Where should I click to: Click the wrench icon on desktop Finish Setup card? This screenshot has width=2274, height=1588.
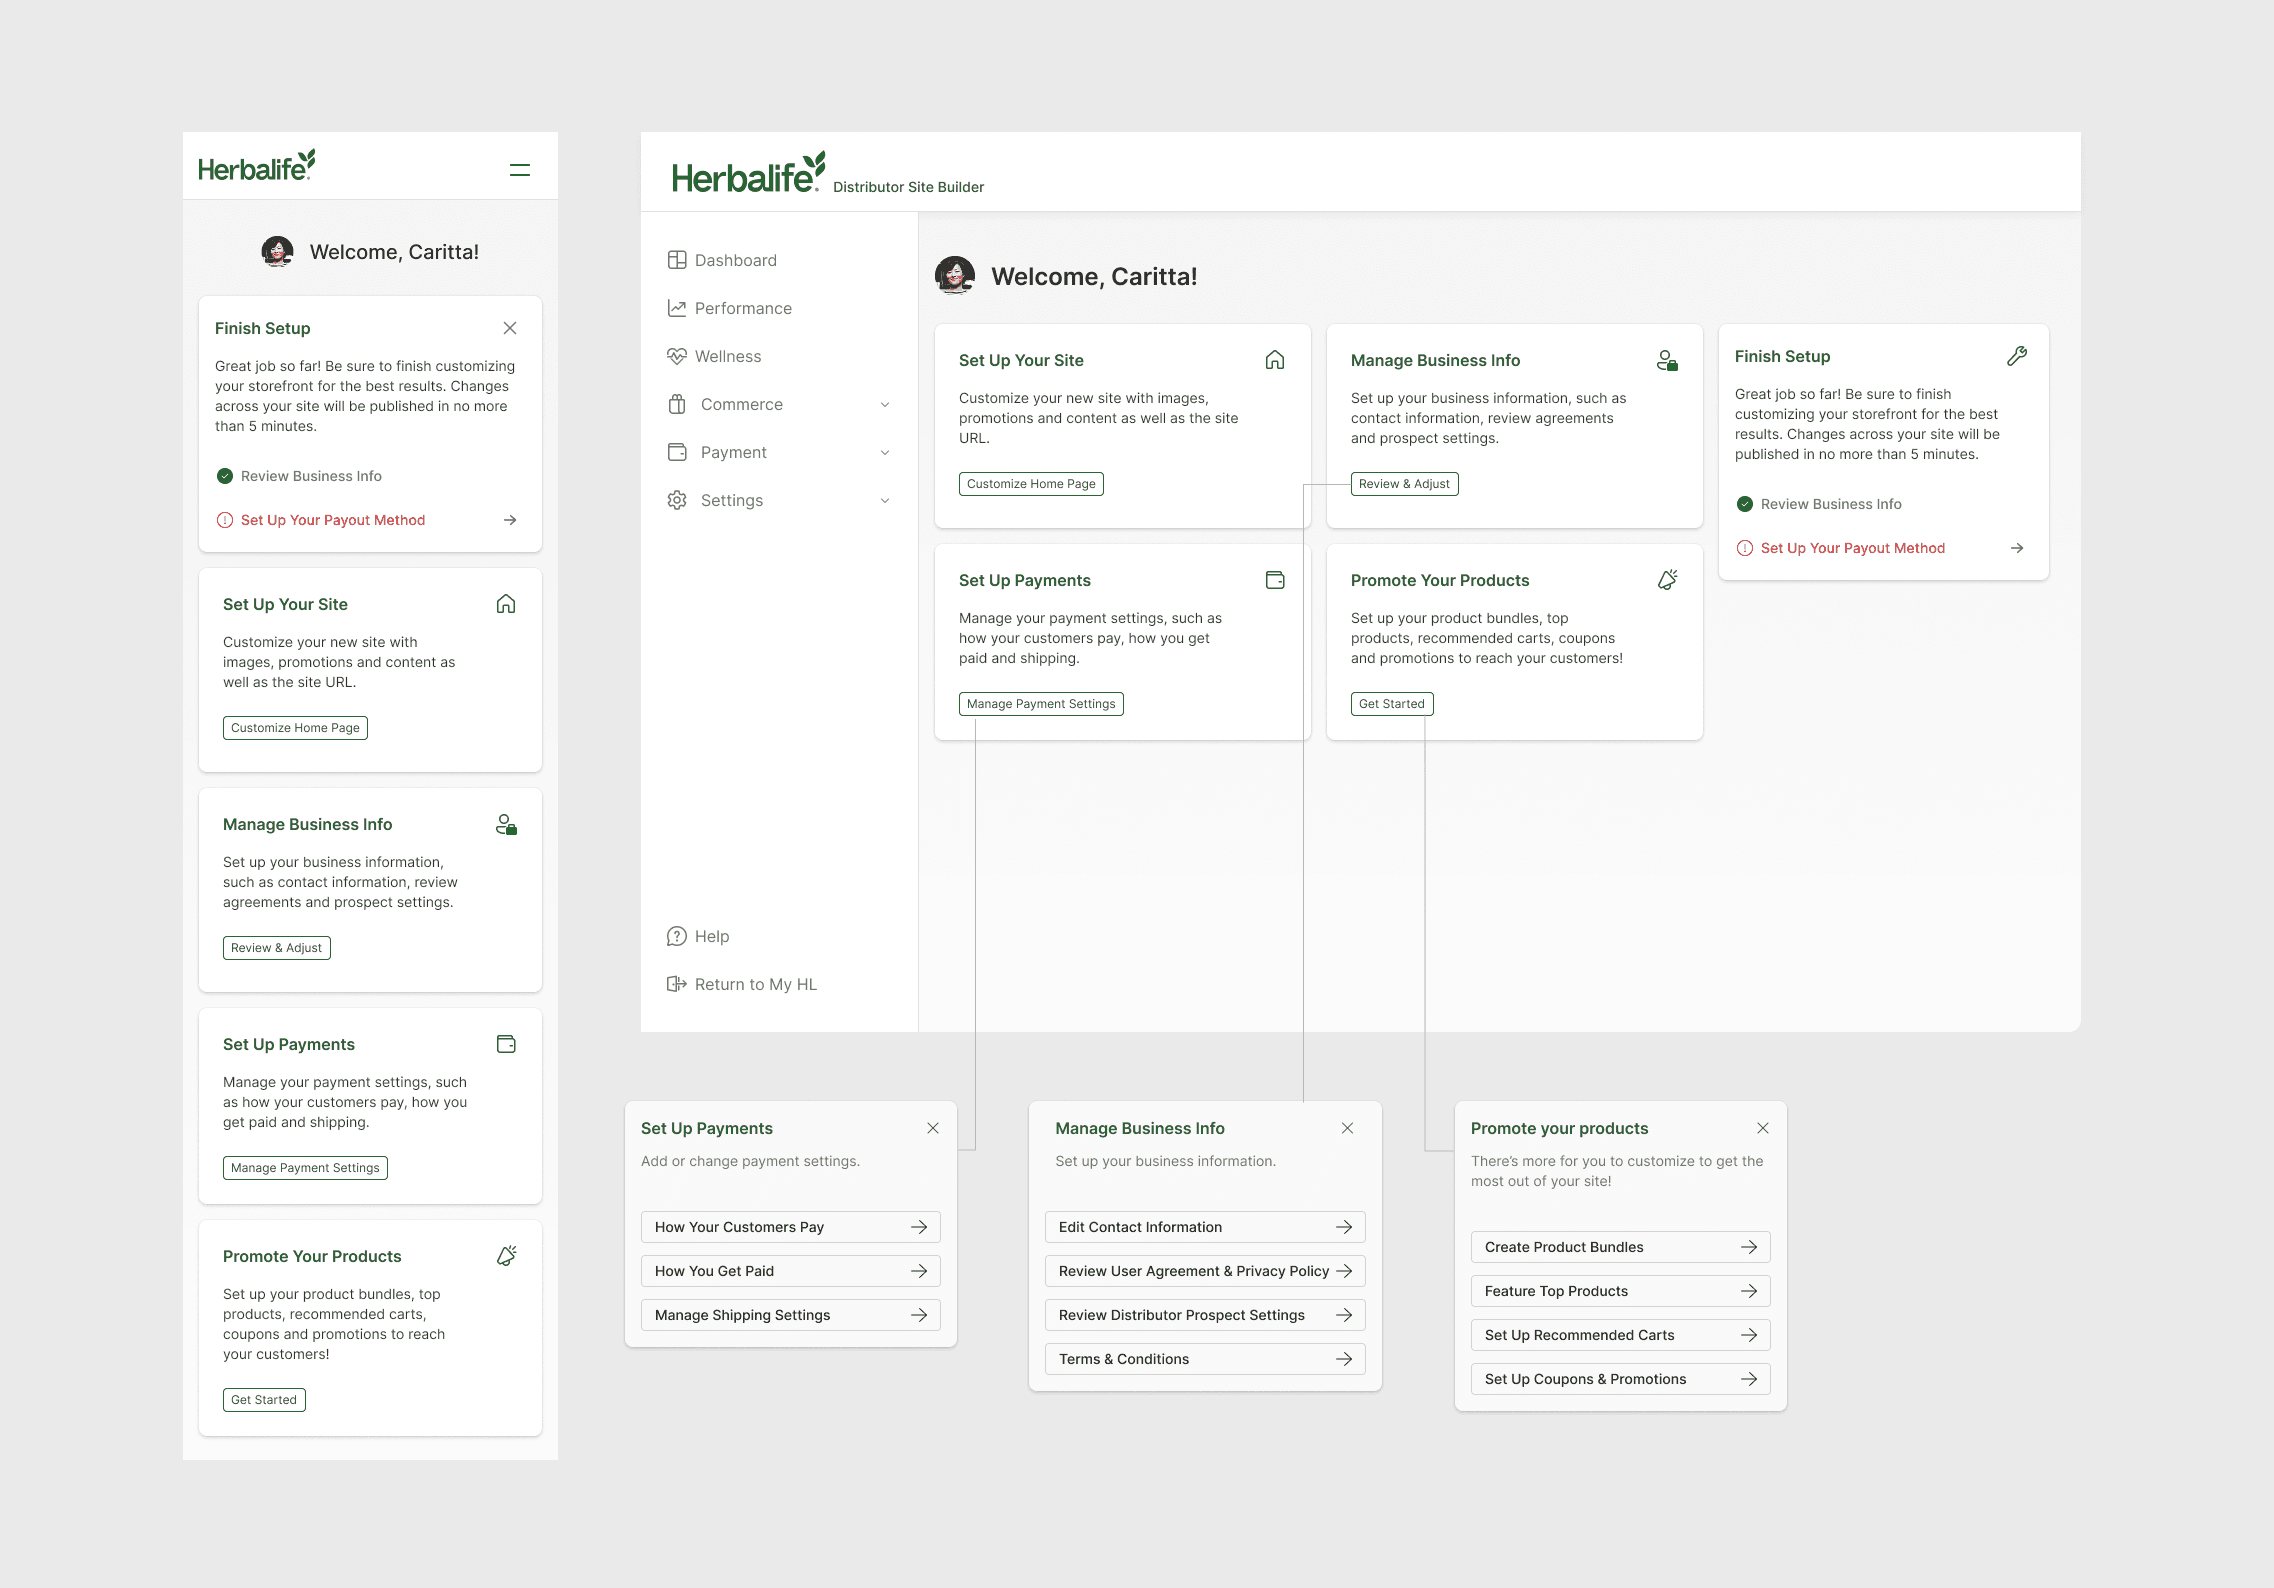tap(2017, 356)
